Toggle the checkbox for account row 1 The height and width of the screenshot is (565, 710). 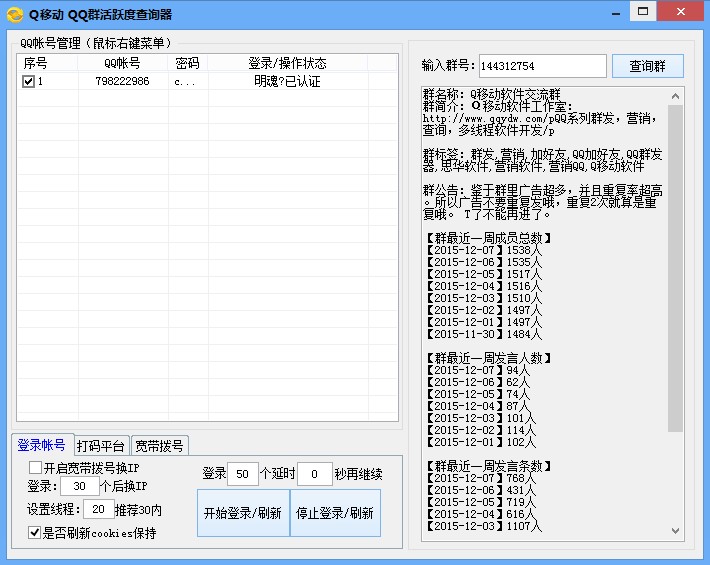(x=28, y=81)
